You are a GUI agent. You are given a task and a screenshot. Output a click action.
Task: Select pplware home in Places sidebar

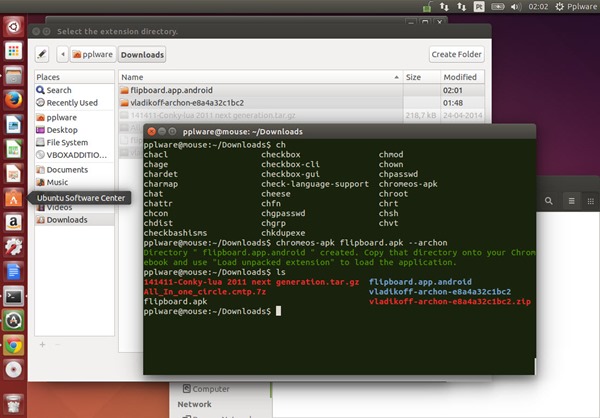(x=74, y=118)
